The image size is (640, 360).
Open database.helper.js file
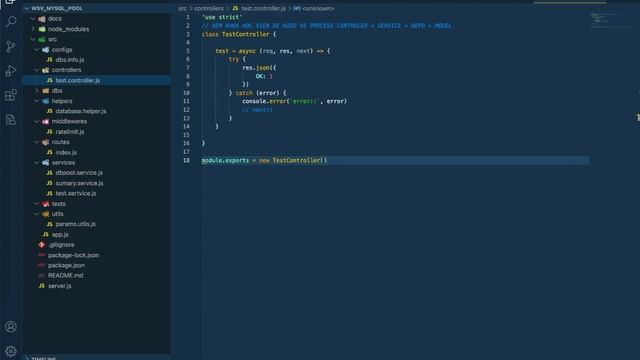click(81, 111)
